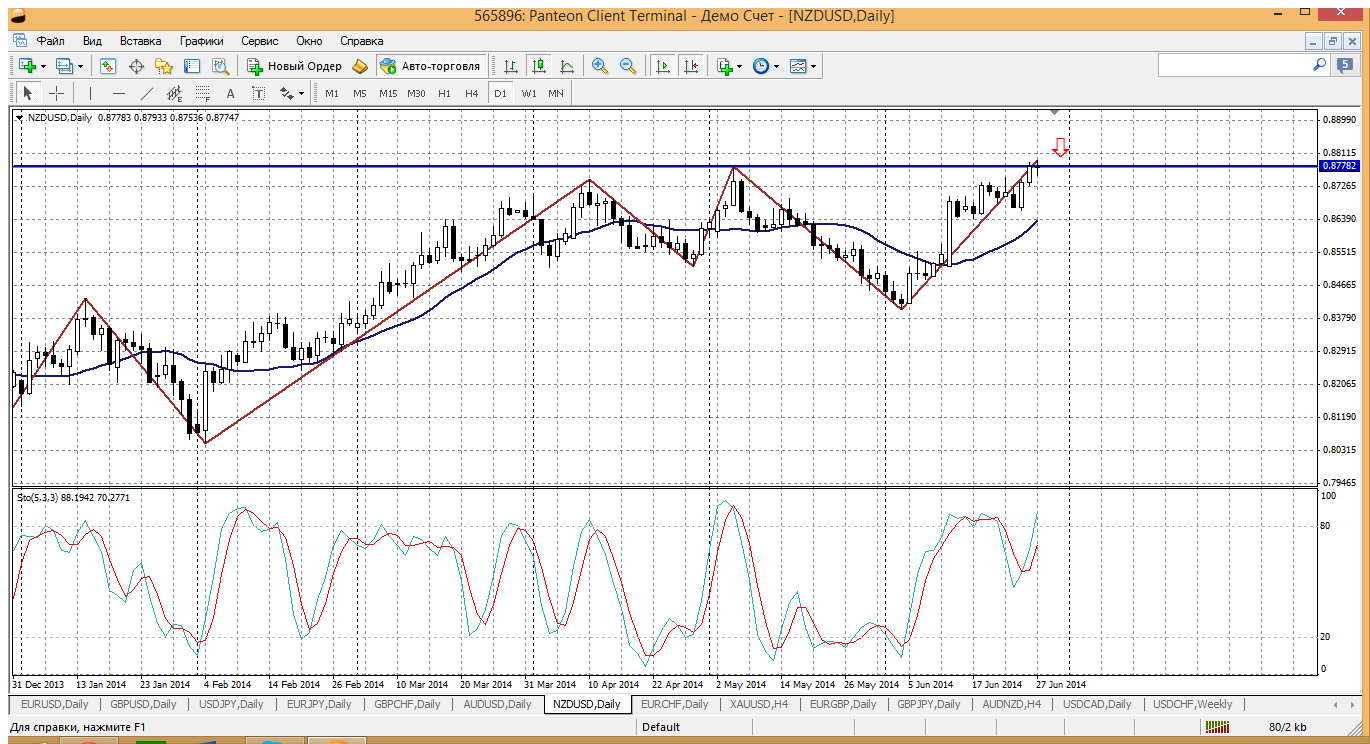Select the crosshair cursor tool
Image resolution: width=1370 pixels, height=744 pixels.
(57, 93)
